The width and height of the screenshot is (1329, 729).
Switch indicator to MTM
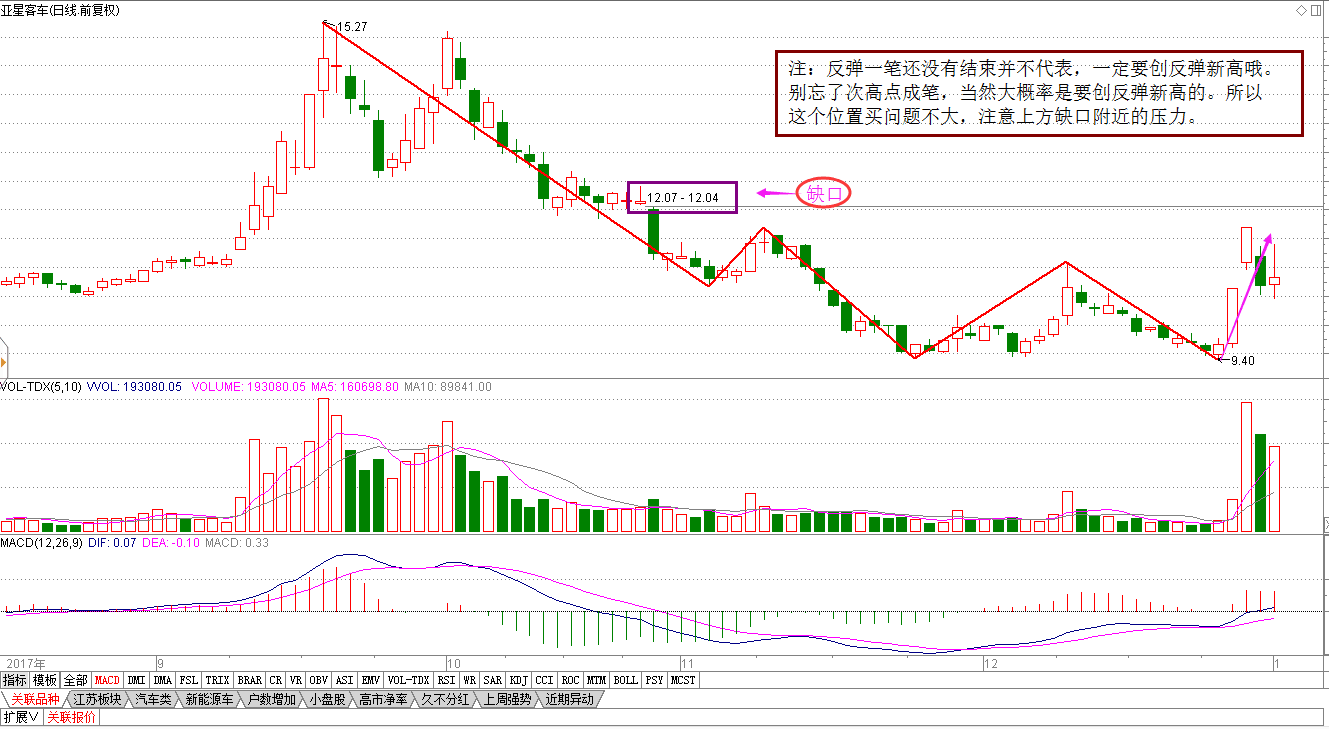pyautogui.click(x=596, y=680)
